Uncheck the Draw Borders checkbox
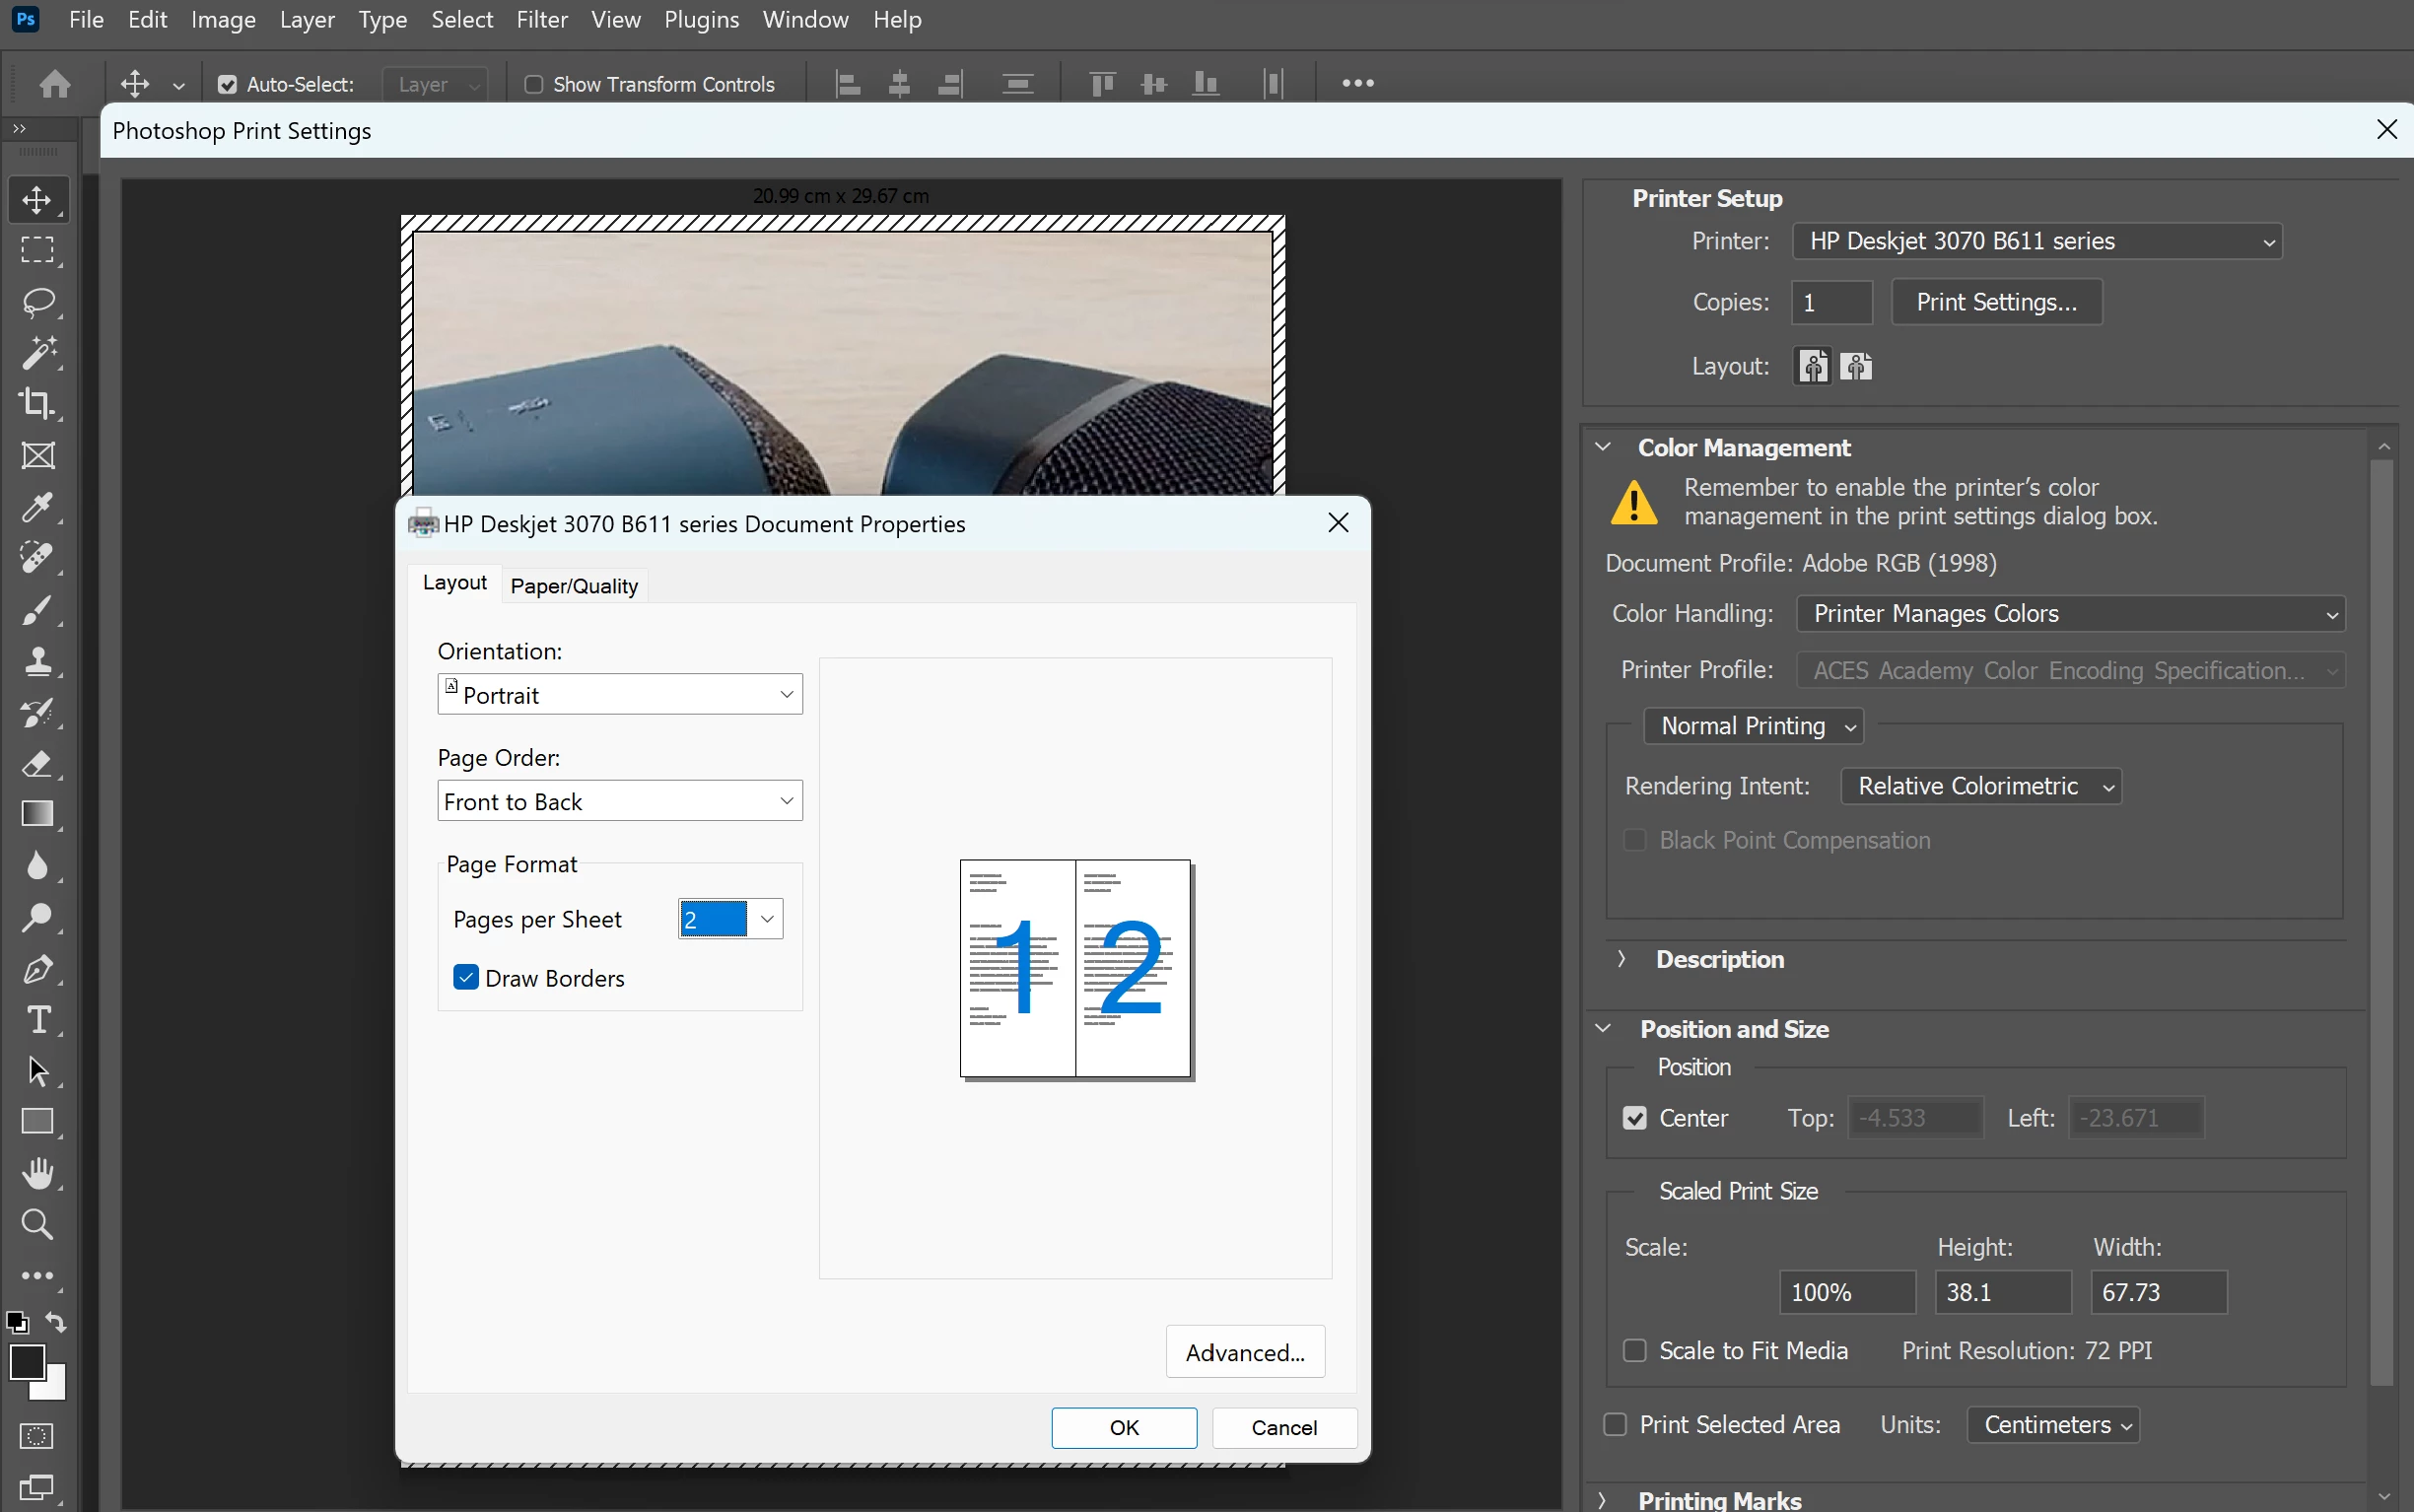 point(466,977)
